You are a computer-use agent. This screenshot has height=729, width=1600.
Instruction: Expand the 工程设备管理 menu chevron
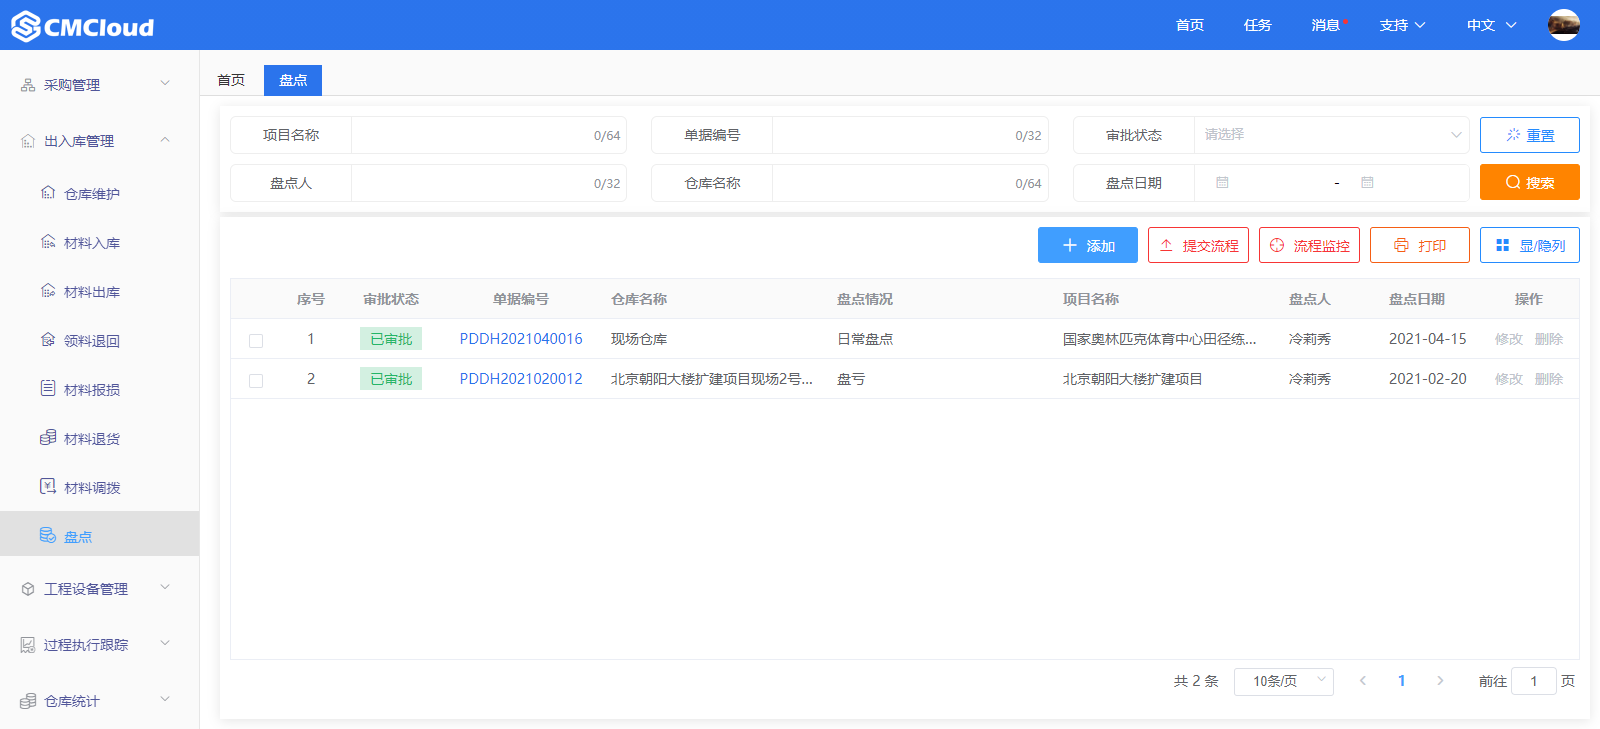click(x=165, y=588)
